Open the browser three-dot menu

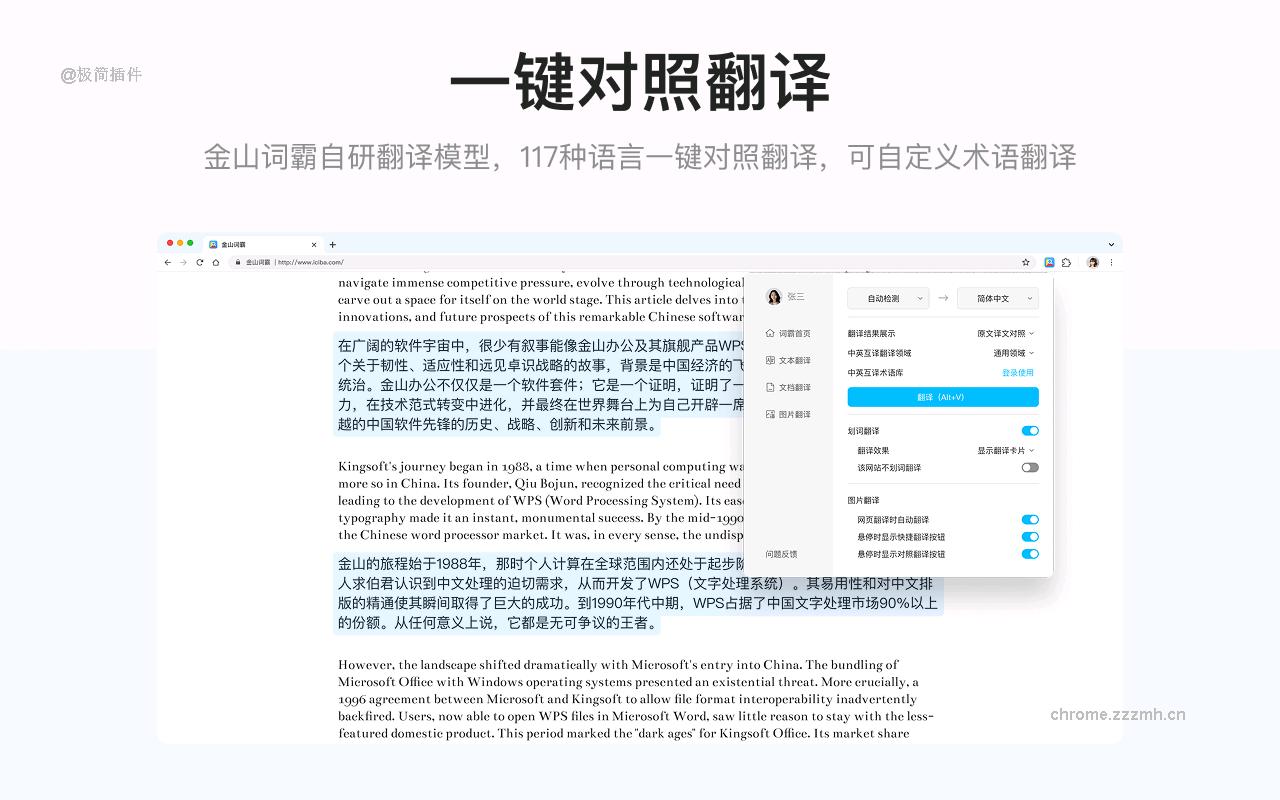tap(1111, 262)
